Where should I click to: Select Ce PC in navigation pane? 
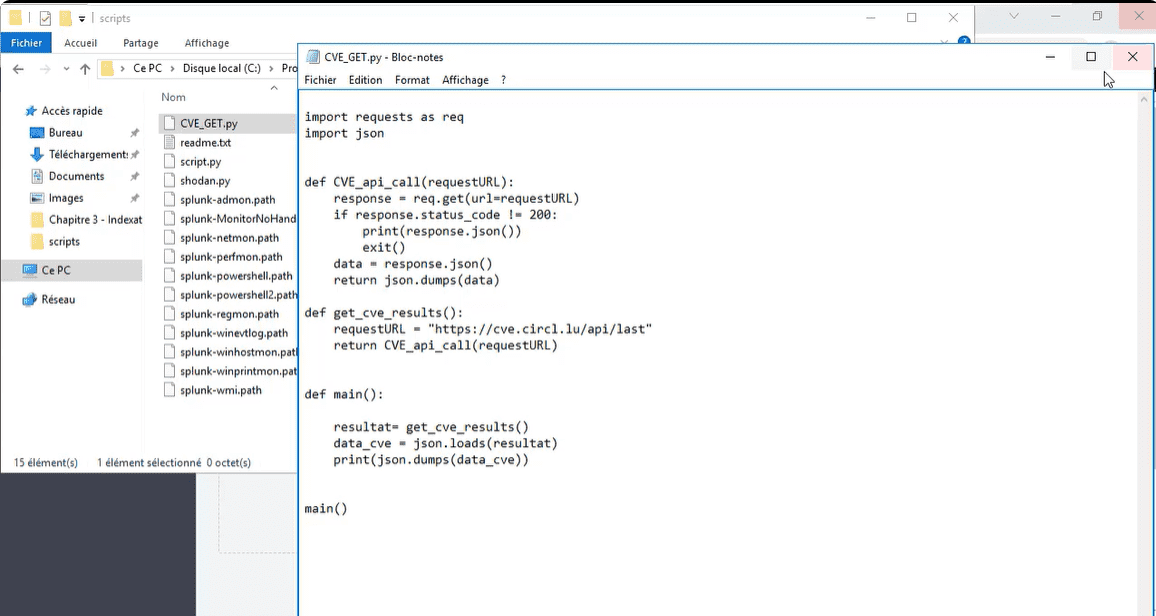pos(56,270)
